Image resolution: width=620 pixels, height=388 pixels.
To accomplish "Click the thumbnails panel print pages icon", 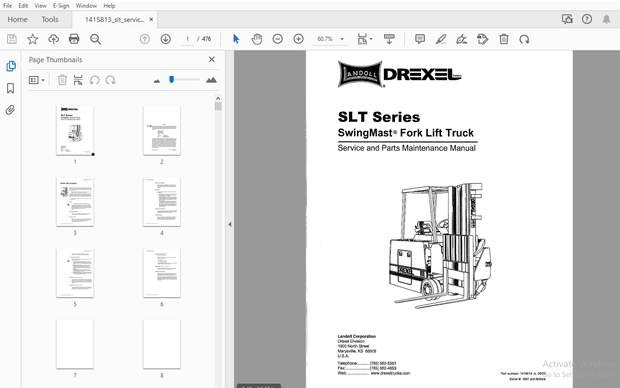I will [78, 80].
